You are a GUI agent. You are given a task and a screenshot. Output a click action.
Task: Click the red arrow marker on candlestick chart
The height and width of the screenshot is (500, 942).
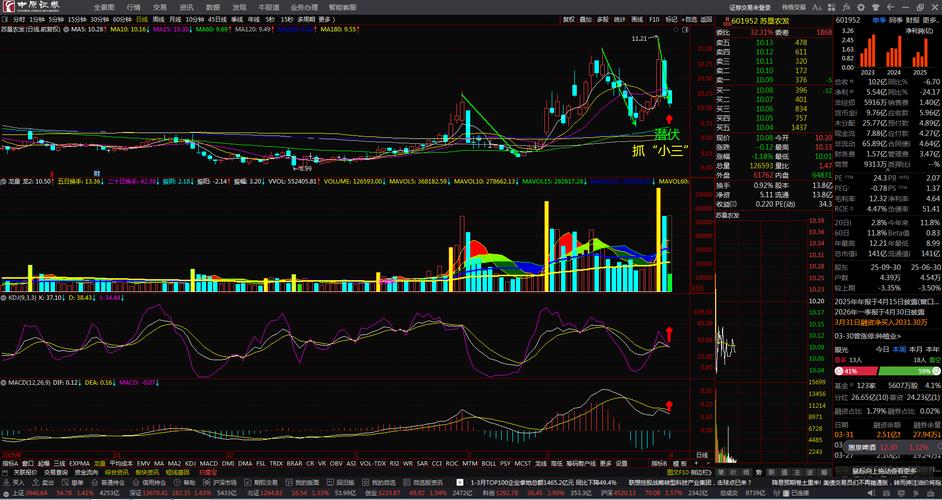click(668, 119)
